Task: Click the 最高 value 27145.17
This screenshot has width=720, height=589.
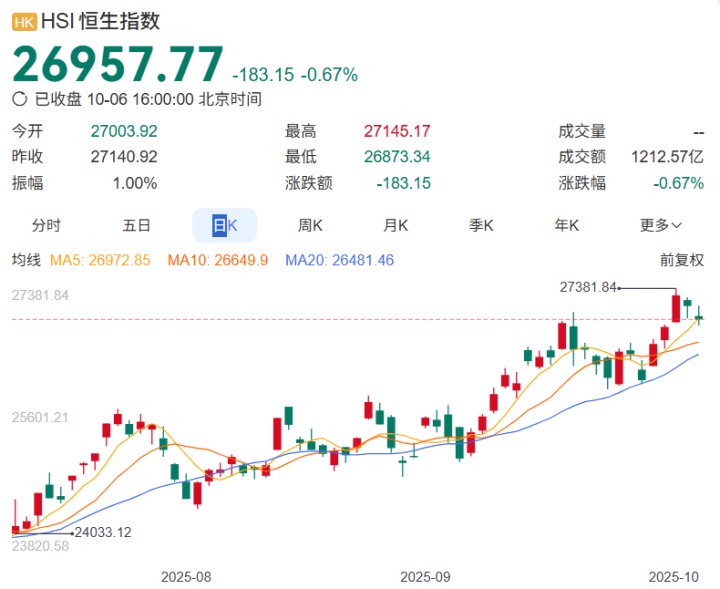Action: point(397,131)
